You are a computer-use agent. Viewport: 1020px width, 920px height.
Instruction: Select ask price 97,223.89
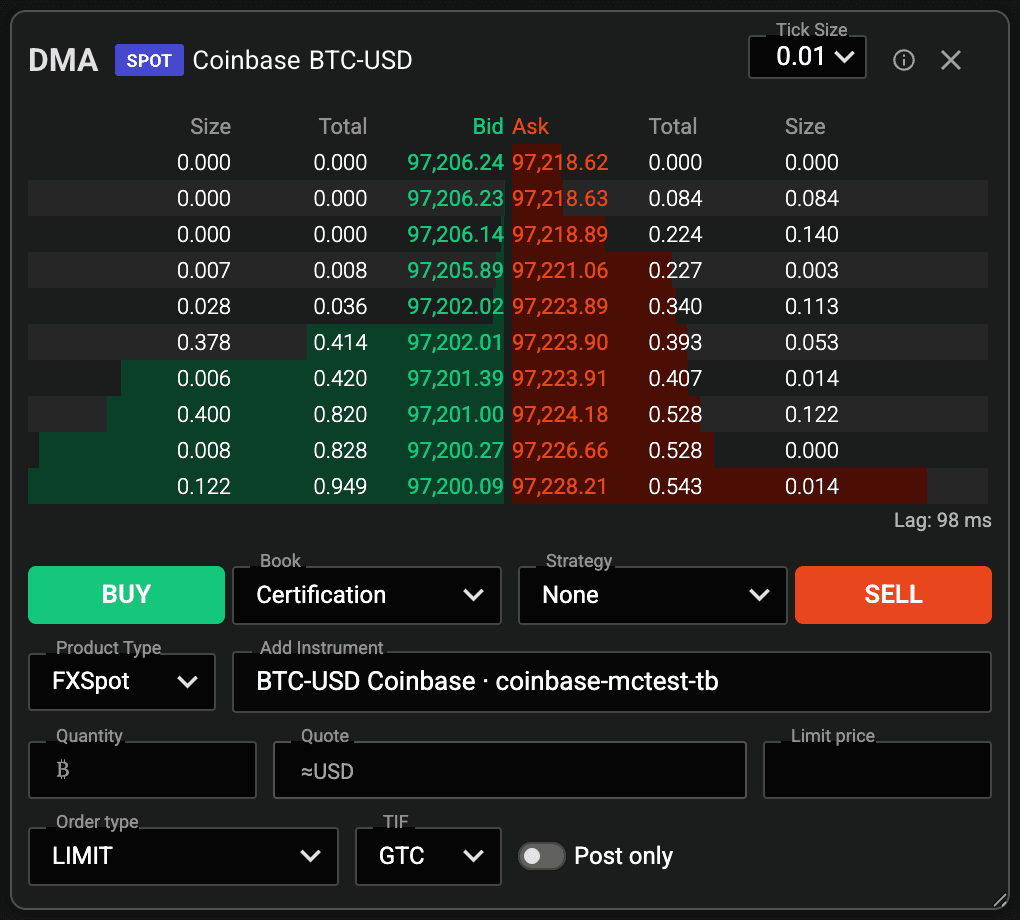[560, 306]
